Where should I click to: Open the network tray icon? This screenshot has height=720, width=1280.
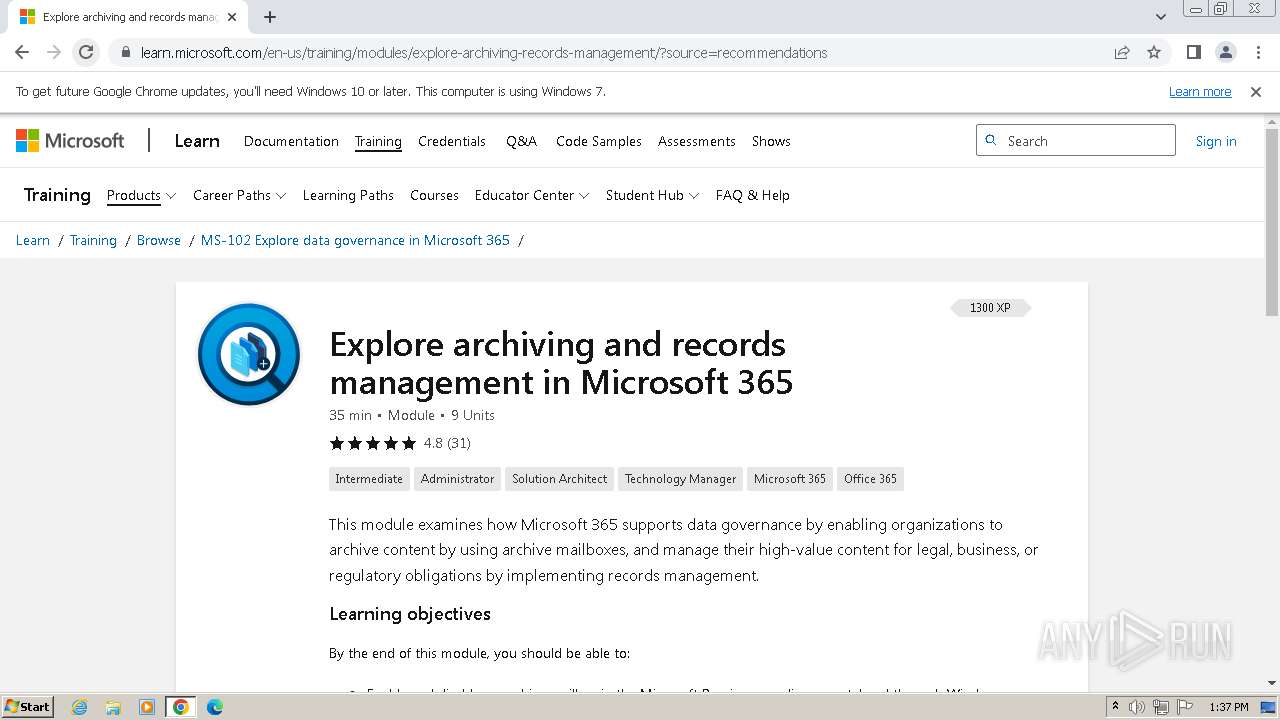click(x=1161, y=707)
